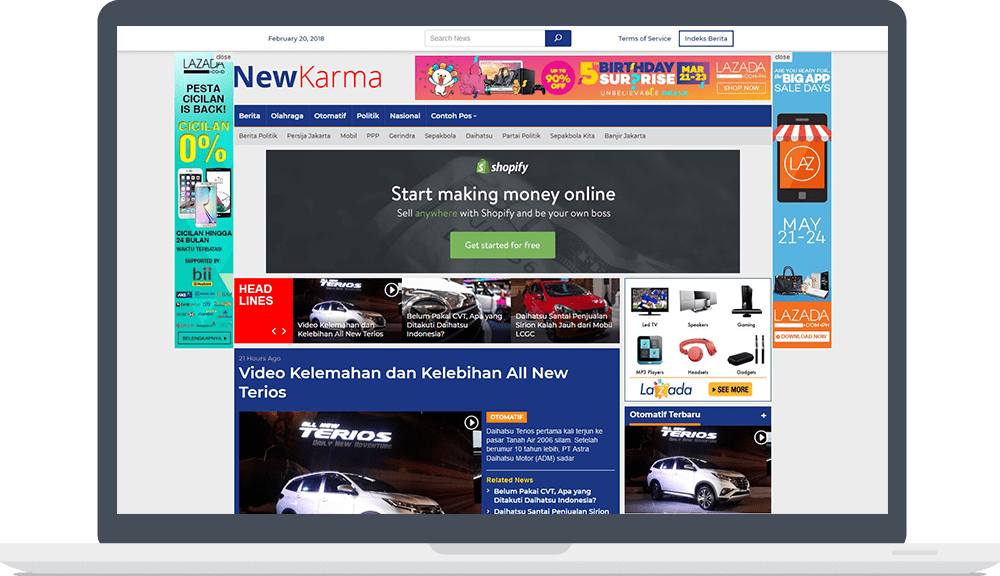Screen dimensions: 1000x576
Task: Click the play icon in Otomatif Terbaru panel
Action: (x=762, y=438)
